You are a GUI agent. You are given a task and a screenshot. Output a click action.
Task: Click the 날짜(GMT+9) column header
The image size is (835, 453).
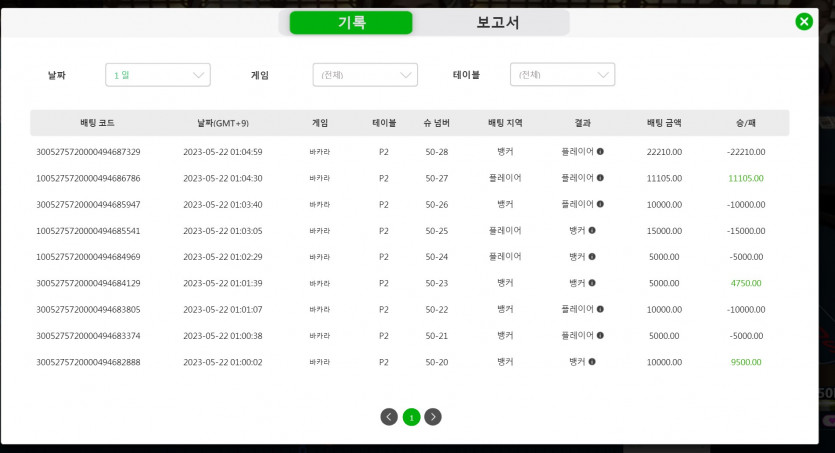tap(223, 123)
